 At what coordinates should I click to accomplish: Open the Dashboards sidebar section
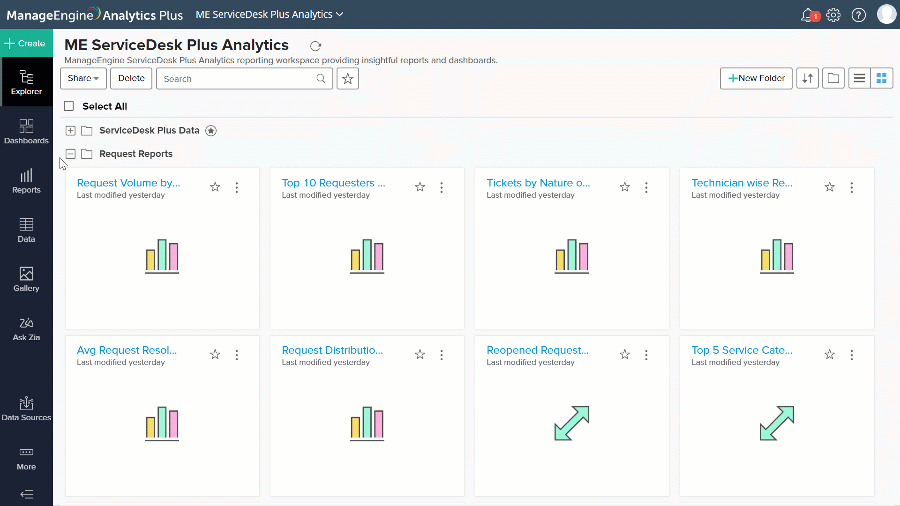click(26, 131)
